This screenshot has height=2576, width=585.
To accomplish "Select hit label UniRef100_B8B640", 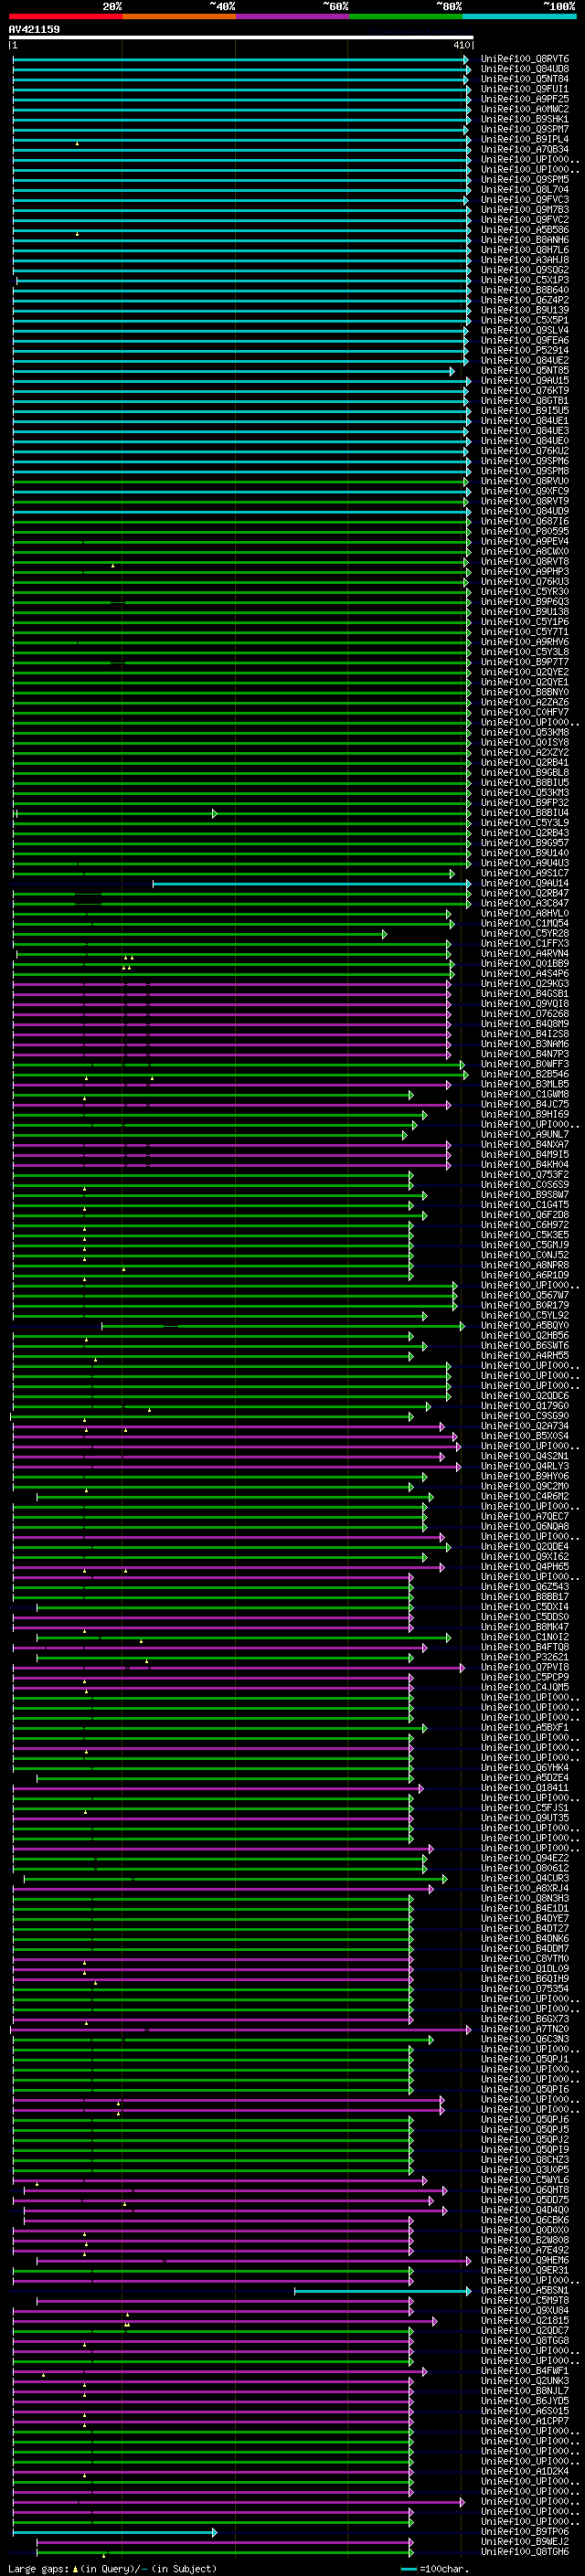I will [x=525, y=290].
